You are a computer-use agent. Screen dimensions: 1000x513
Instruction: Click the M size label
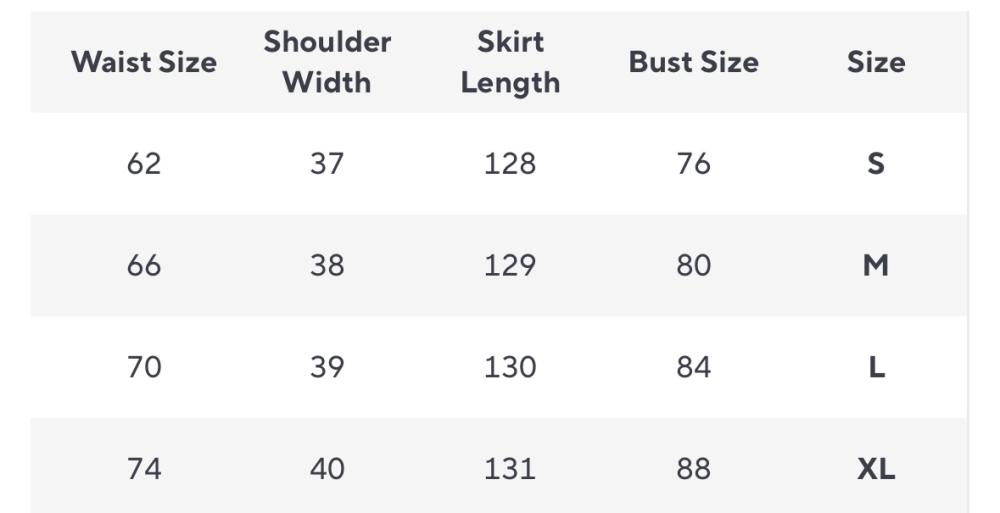[876, 265]
